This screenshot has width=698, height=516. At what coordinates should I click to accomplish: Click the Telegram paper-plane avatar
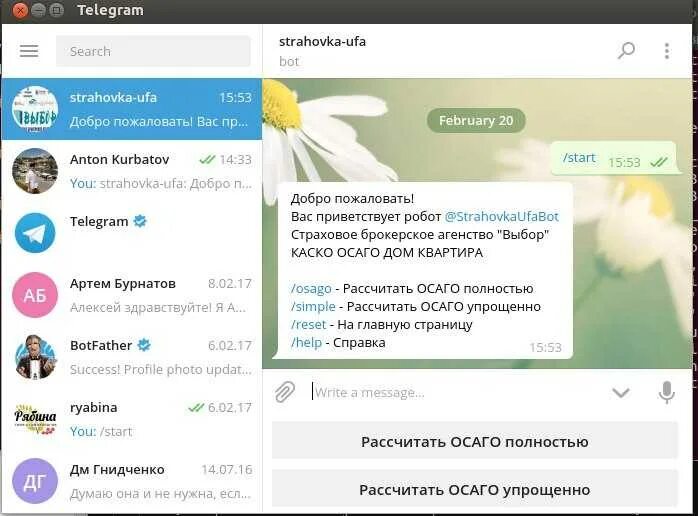click(x=35, y=233)
